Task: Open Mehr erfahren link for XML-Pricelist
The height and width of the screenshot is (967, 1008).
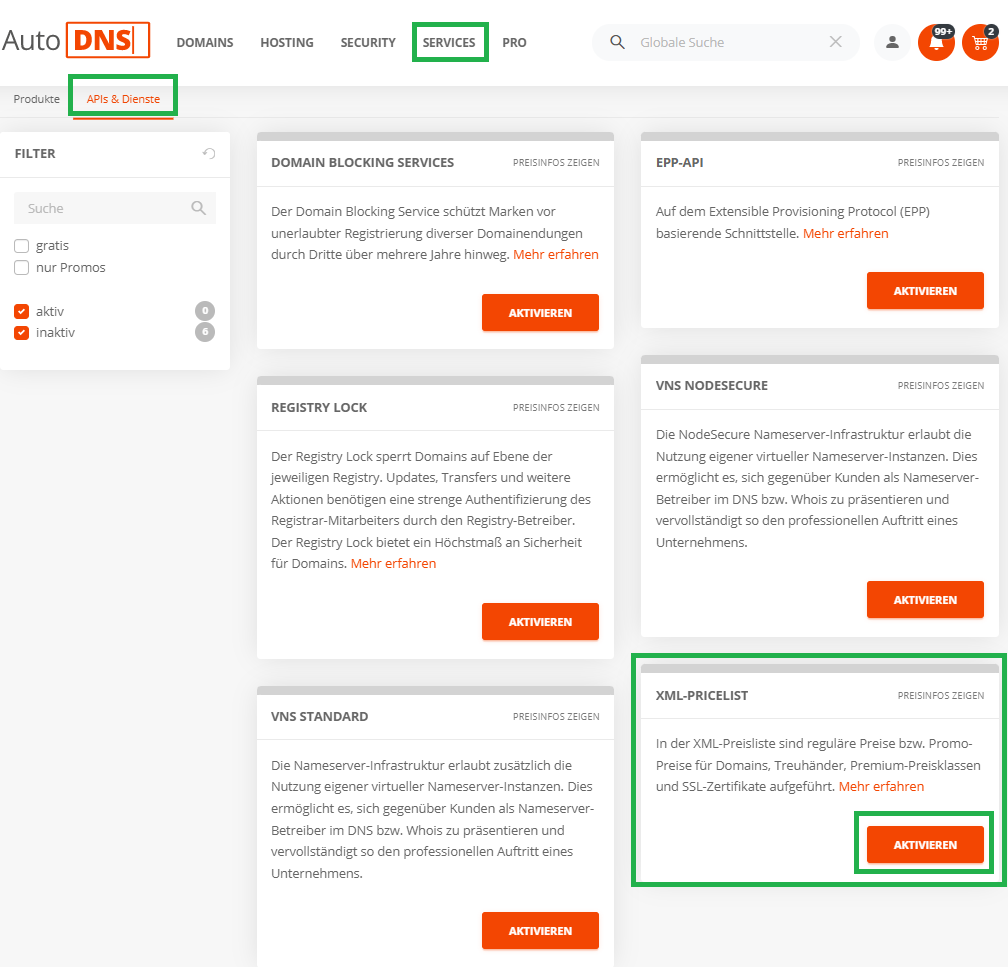Action: [x=881, y=786]
